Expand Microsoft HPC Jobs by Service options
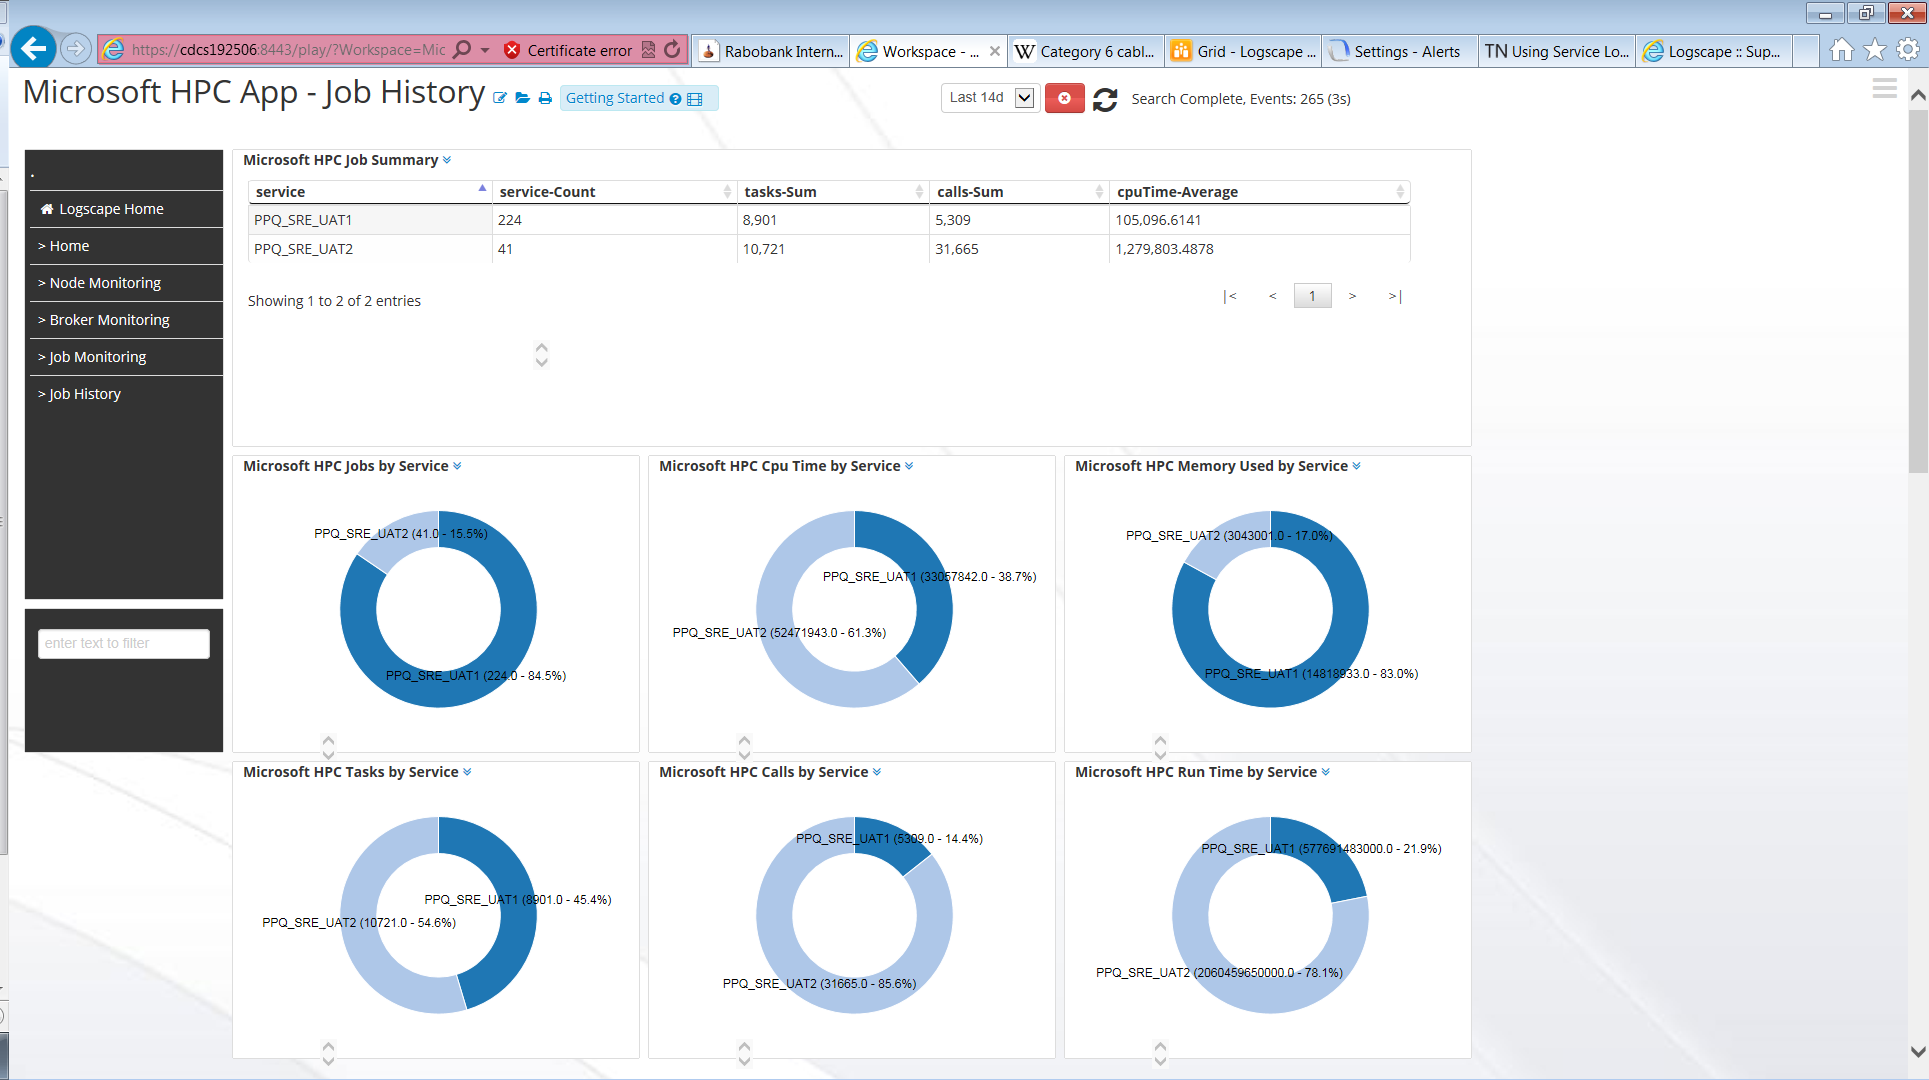 point(457,466)
